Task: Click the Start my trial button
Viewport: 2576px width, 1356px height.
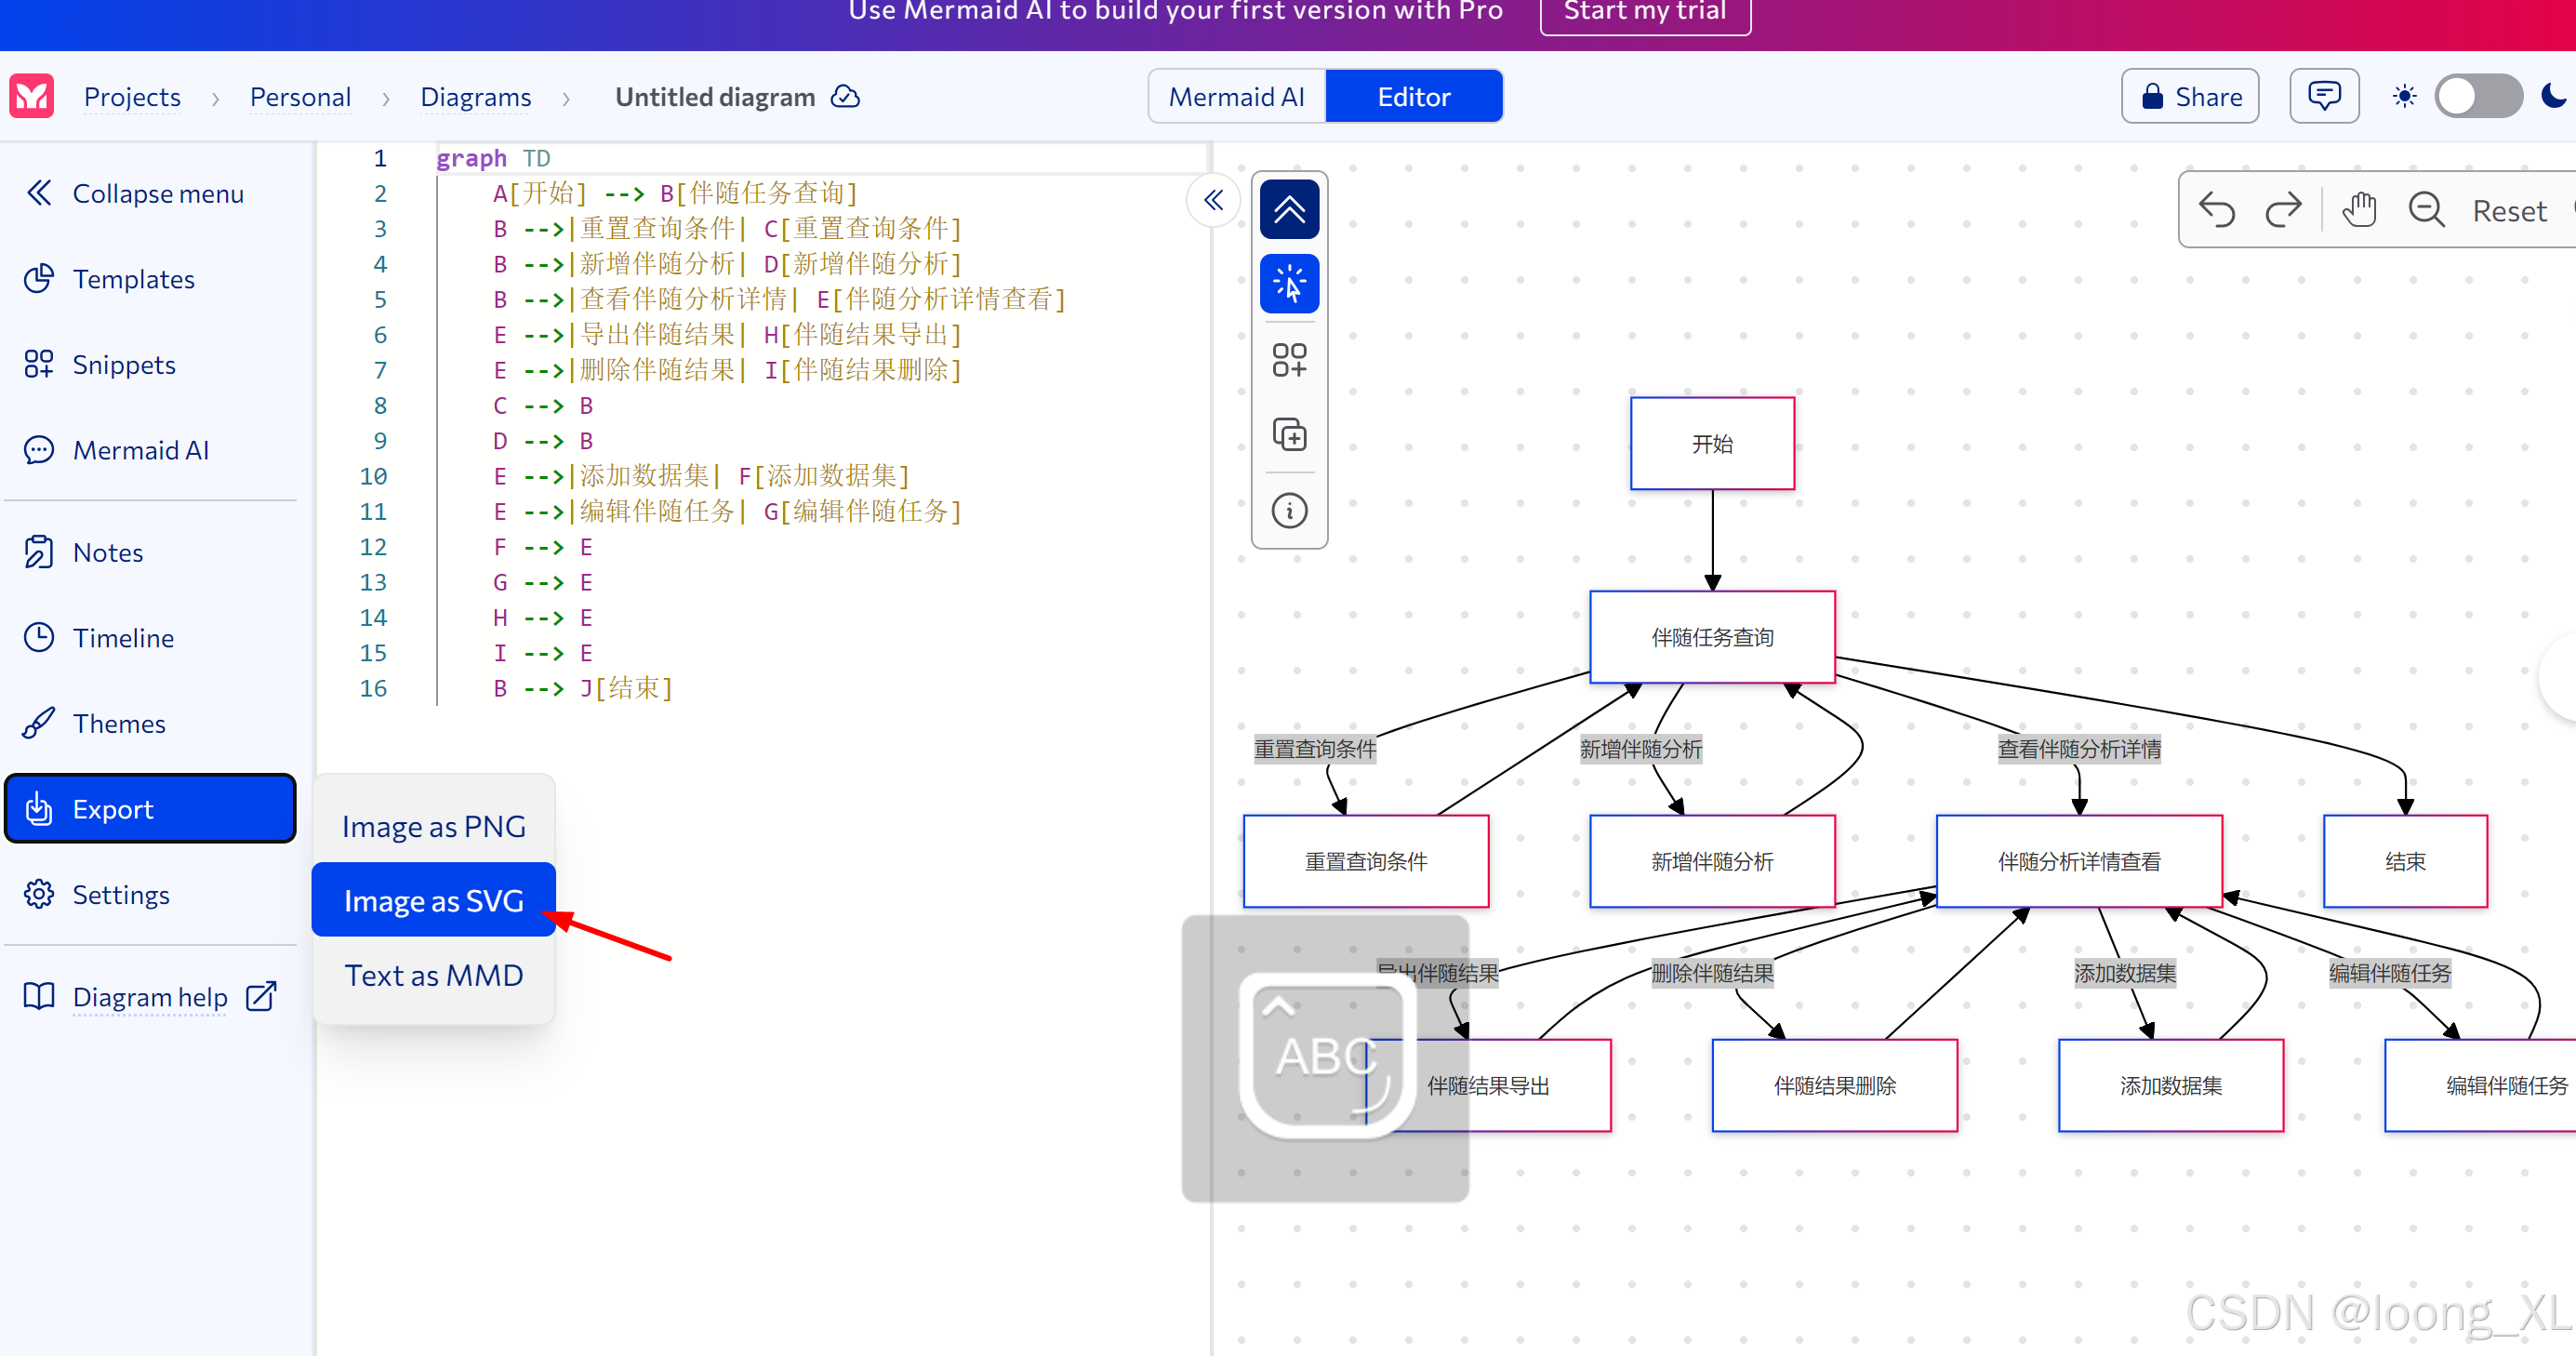Action: [x=1644, y=12]
